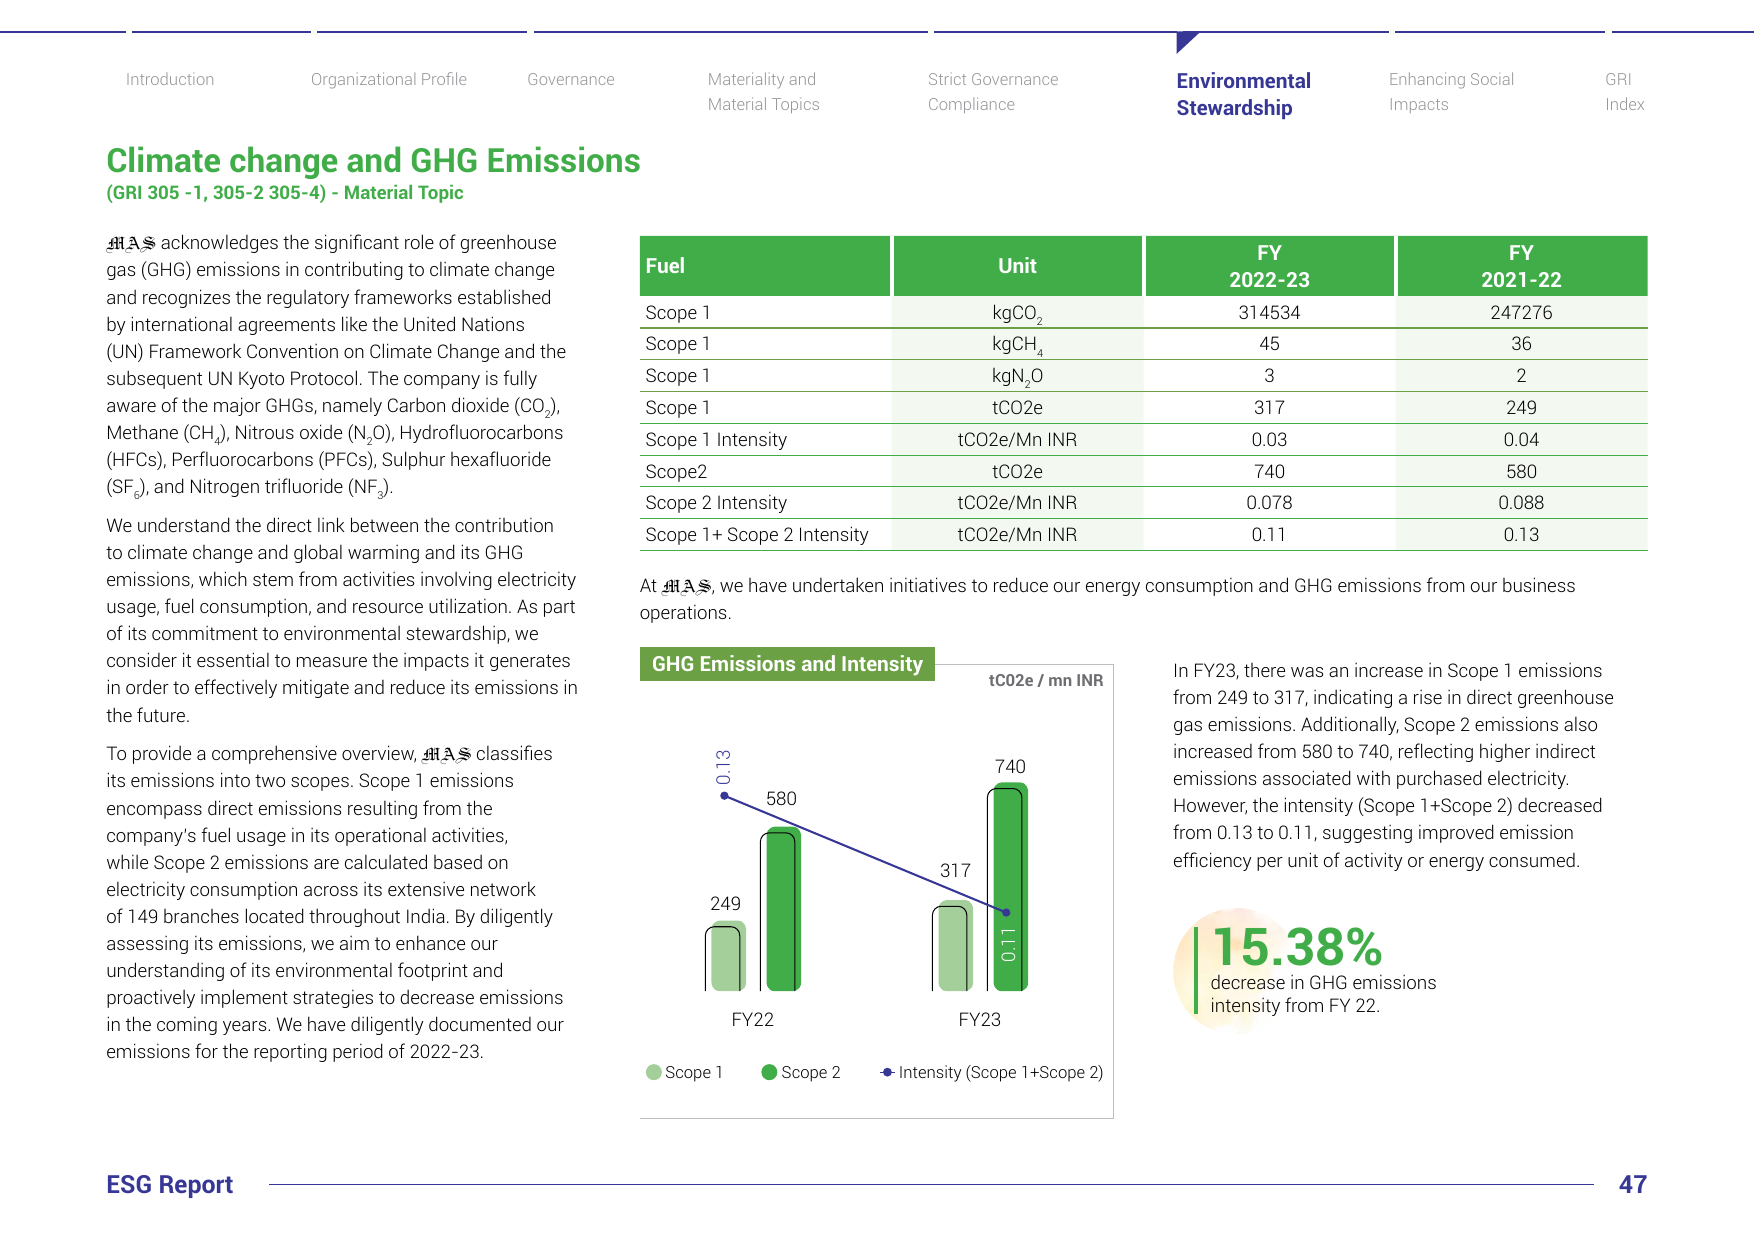
Task: Click the GHG Emissions and Intensity chart title
Action: [x=787, y=664]
